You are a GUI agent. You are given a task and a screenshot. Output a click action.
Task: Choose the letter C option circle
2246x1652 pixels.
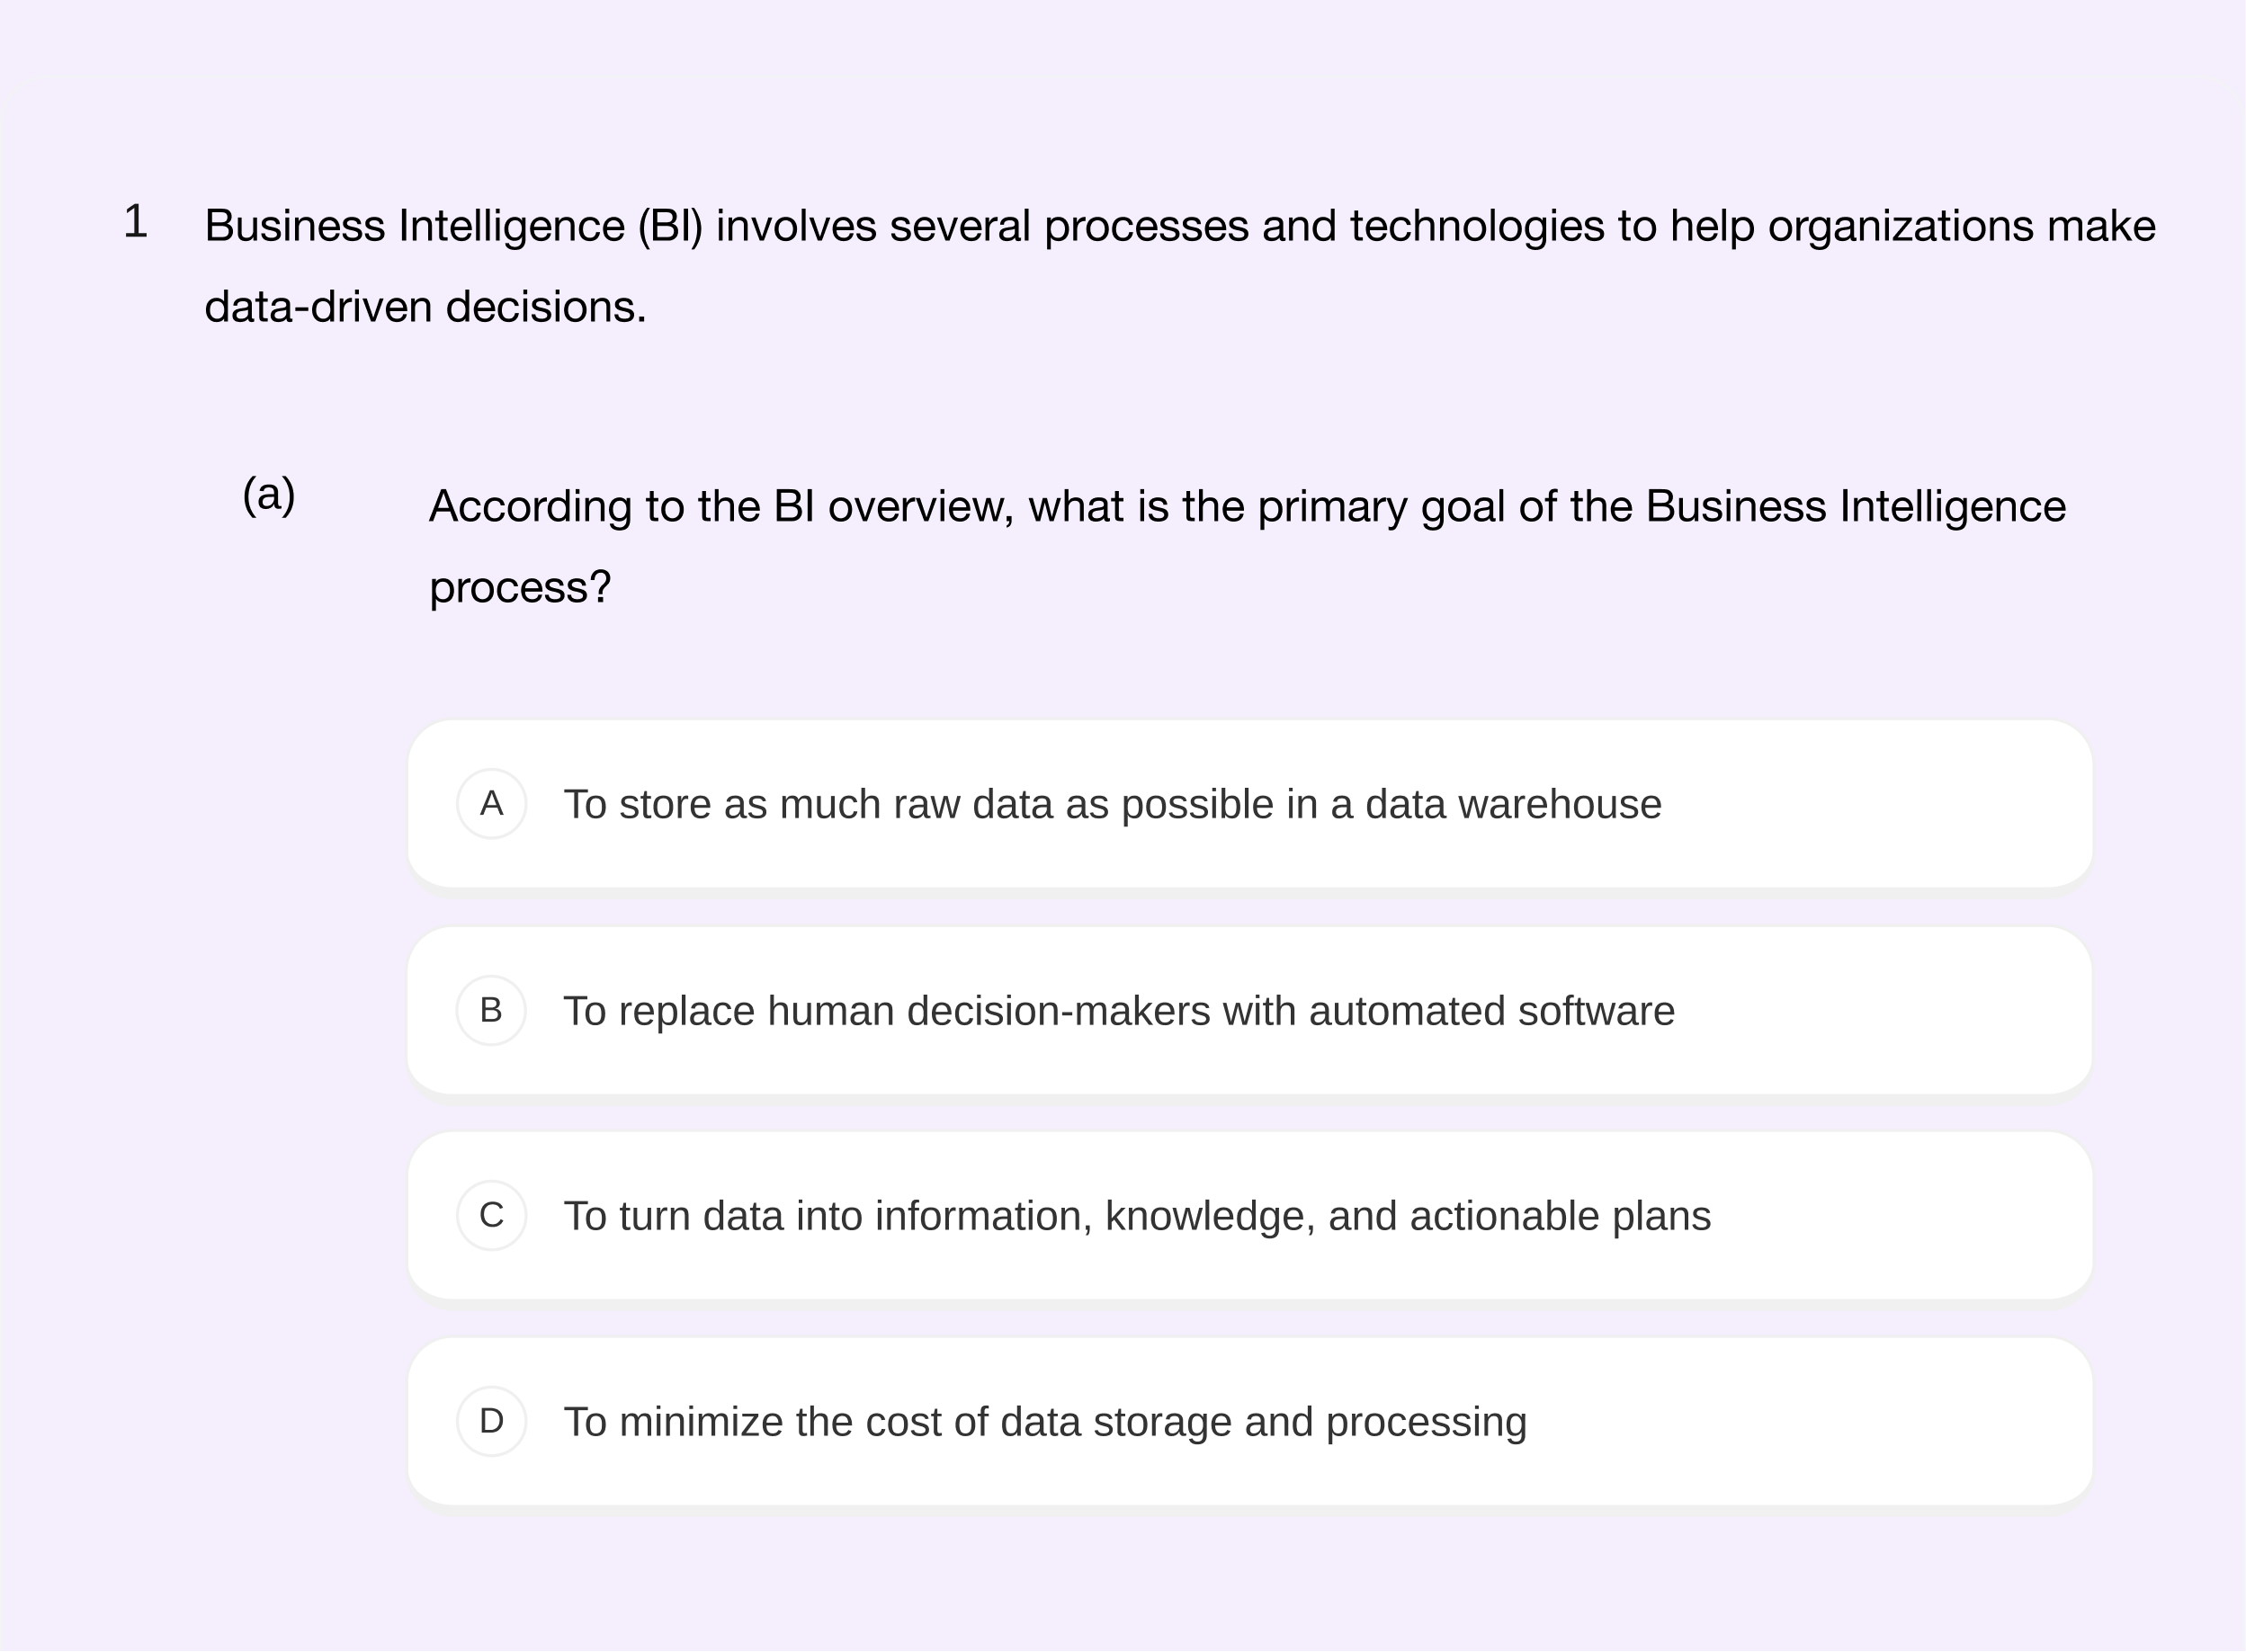(x=491, y=1215)
